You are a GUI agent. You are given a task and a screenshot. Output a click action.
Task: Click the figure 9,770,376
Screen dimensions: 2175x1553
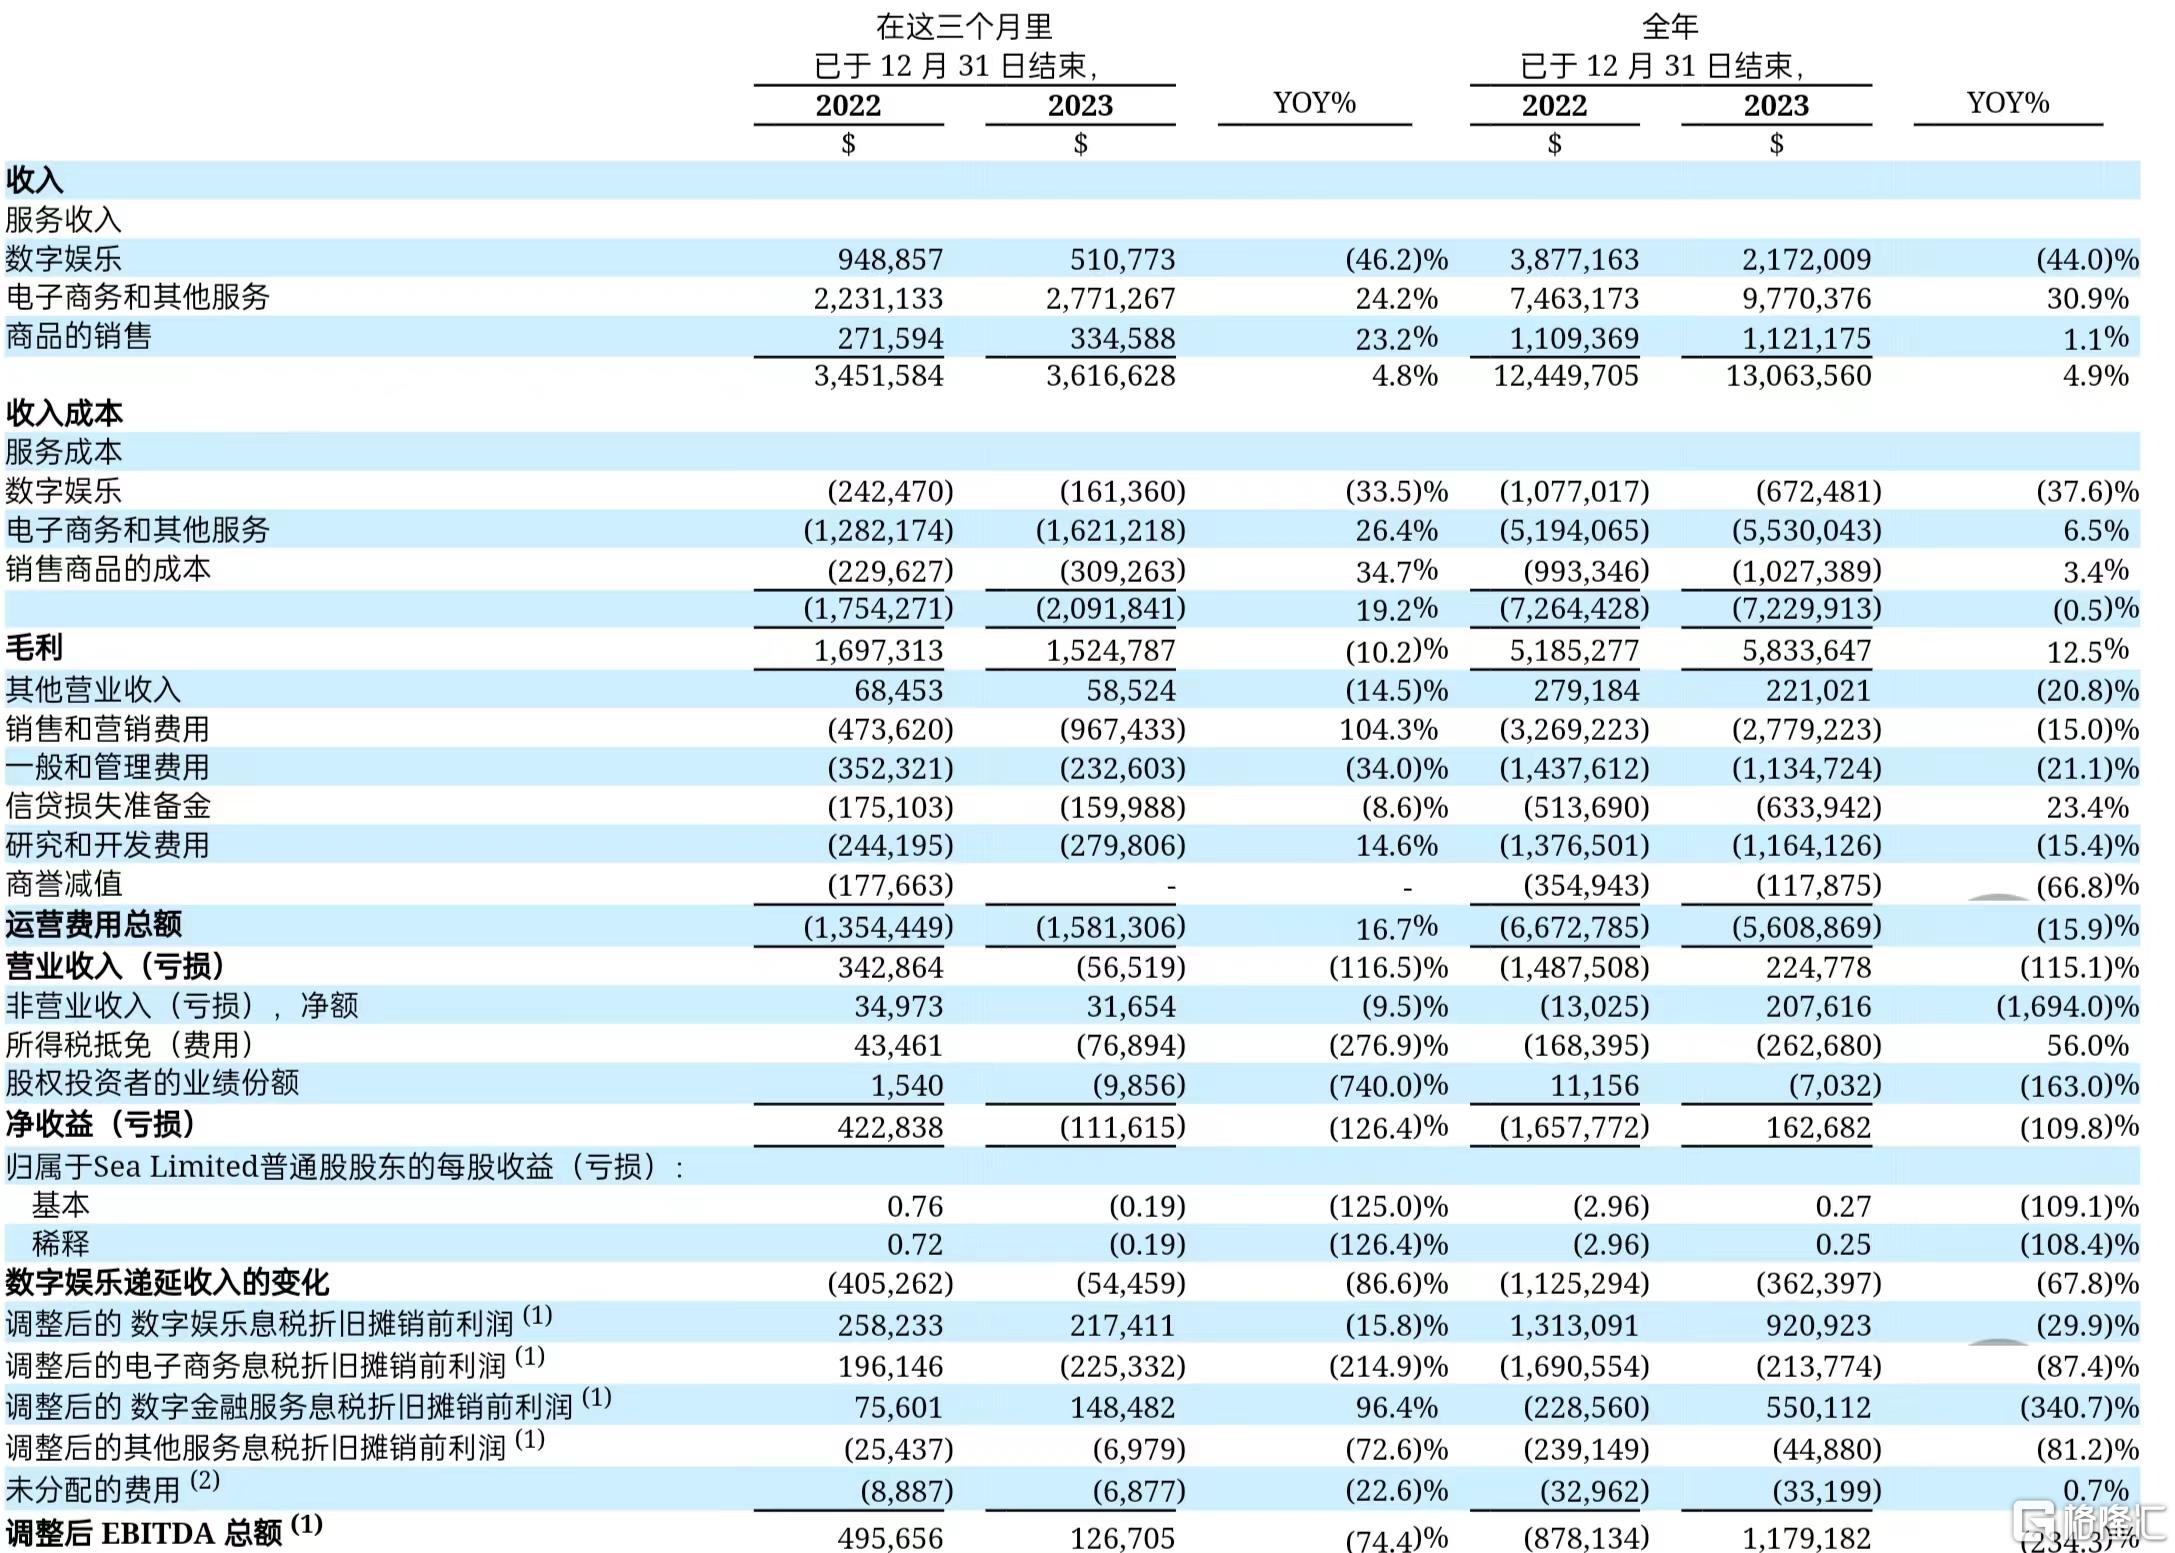pyautogui.click(x=1806, y=298)
